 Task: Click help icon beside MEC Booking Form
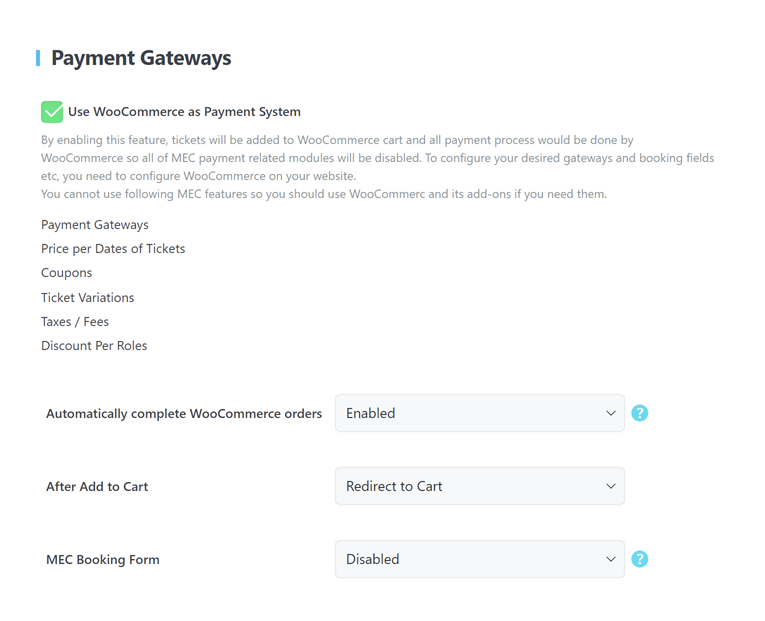coord(640,559)
